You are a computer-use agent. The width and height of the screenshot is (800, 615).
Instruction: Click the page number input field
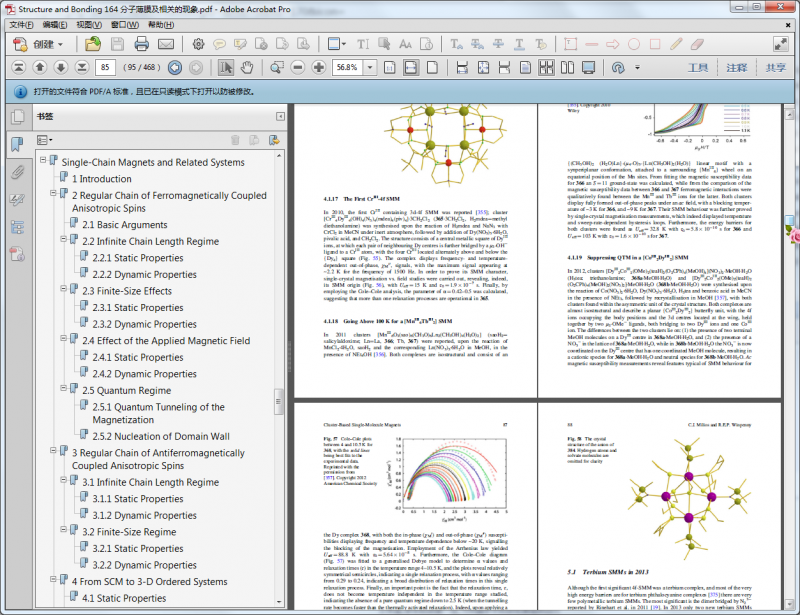click(x=107, y=67)
